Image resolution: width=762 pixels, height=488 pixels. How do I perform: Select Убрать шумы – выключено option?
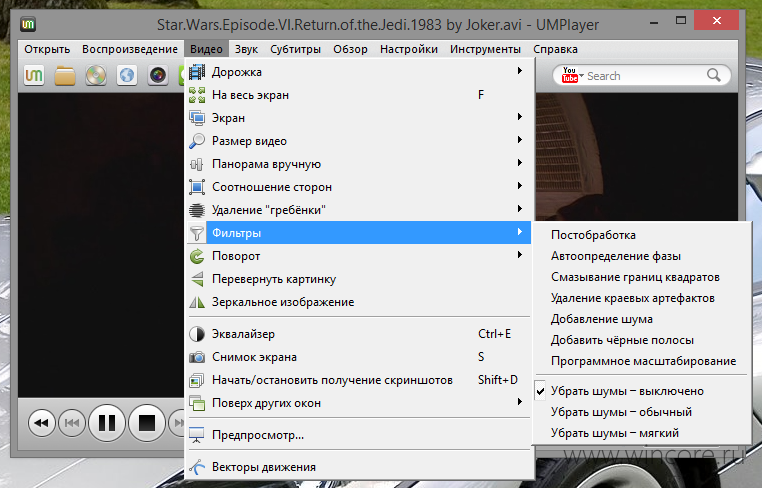(x=641, y=391)
